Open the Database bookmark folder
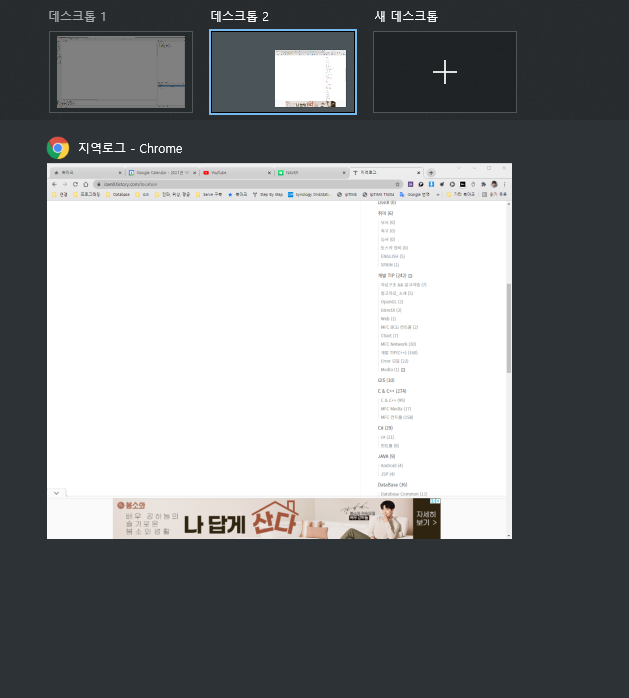The image size is (629, 698). 118,195
